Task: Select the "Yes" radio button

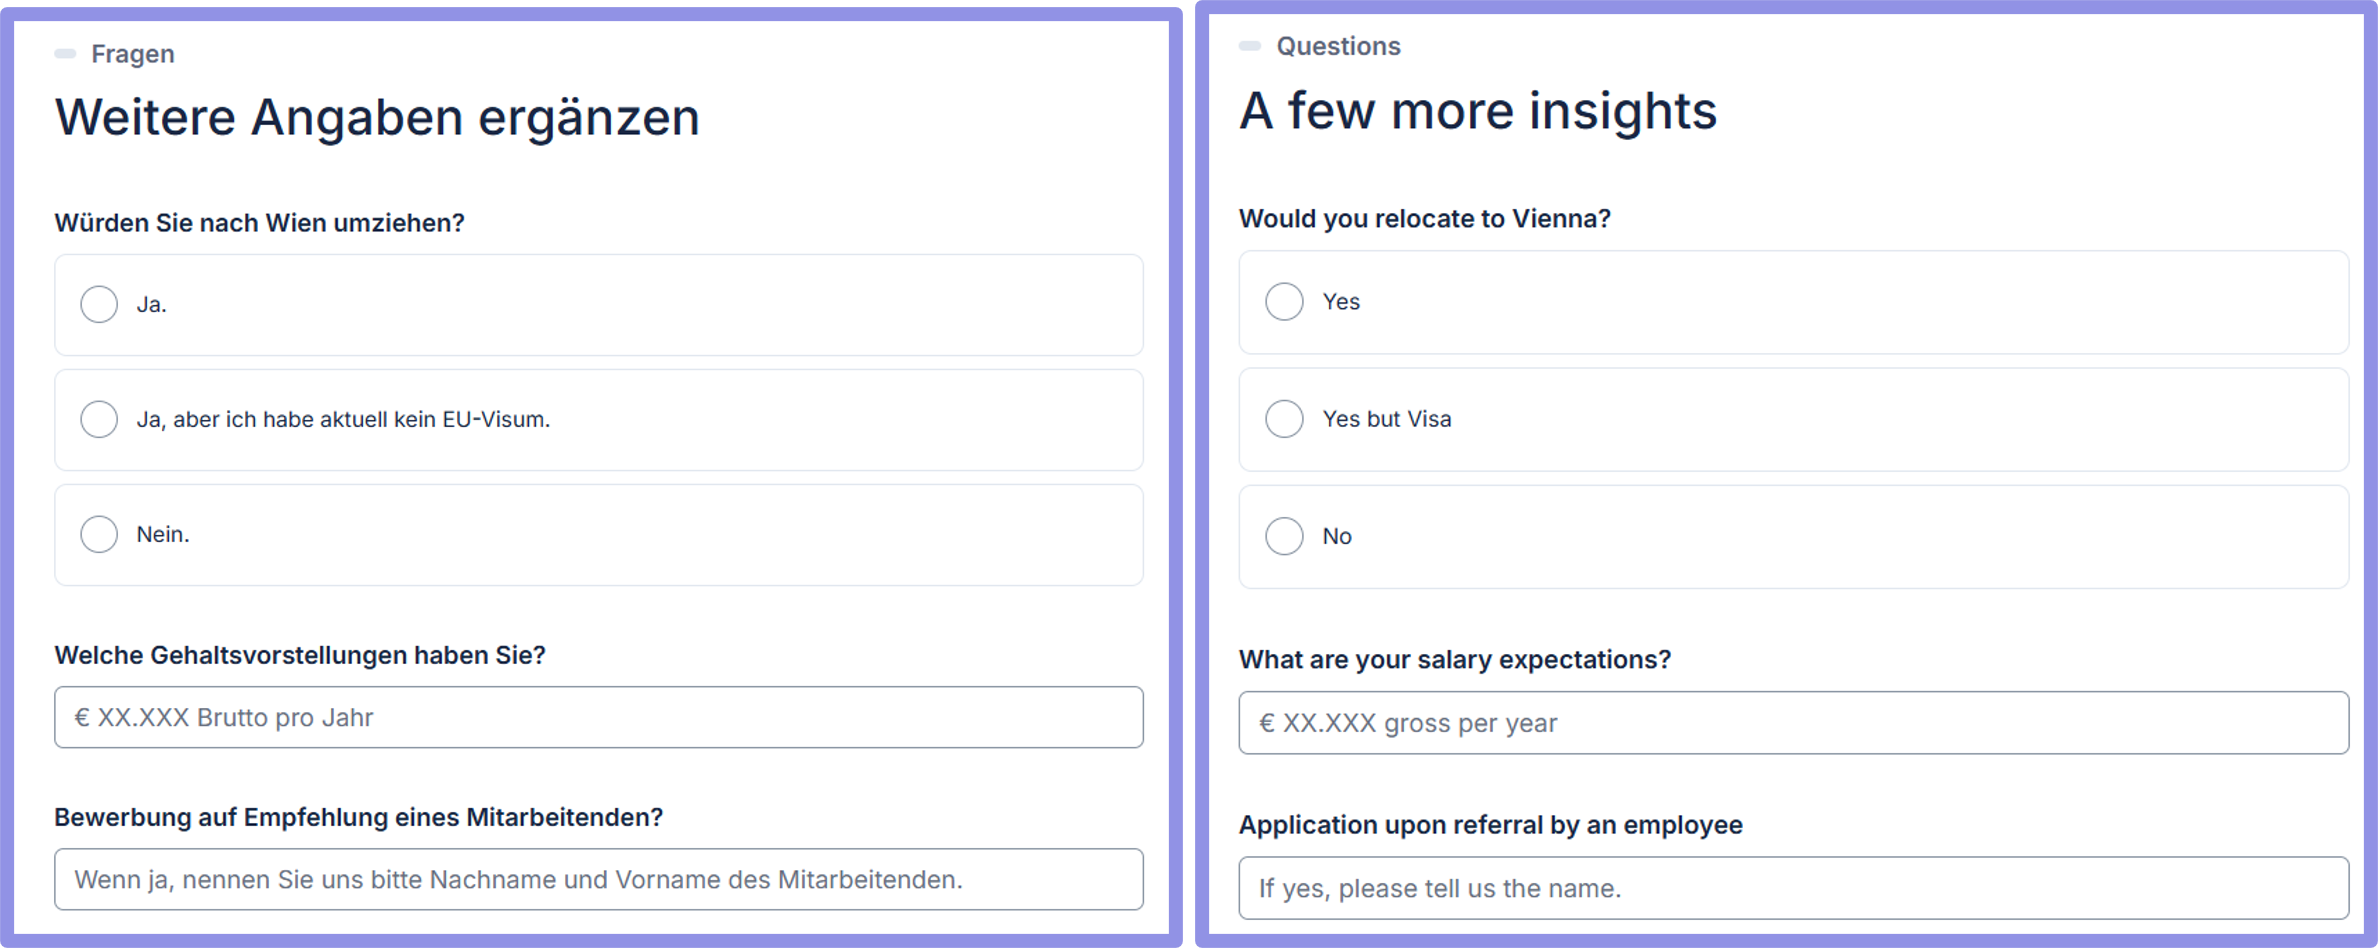Action: 1284,301
